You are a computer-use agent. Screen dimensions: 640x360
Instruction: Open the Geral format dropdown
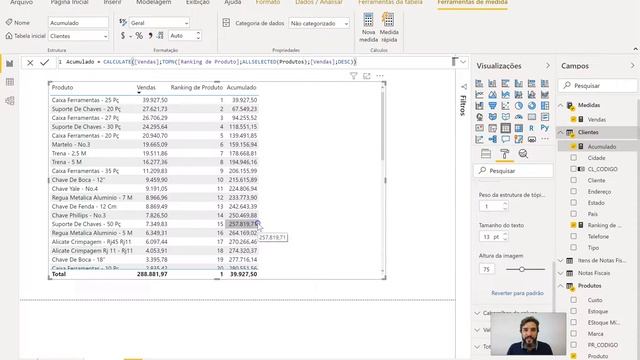coord(159,23)
